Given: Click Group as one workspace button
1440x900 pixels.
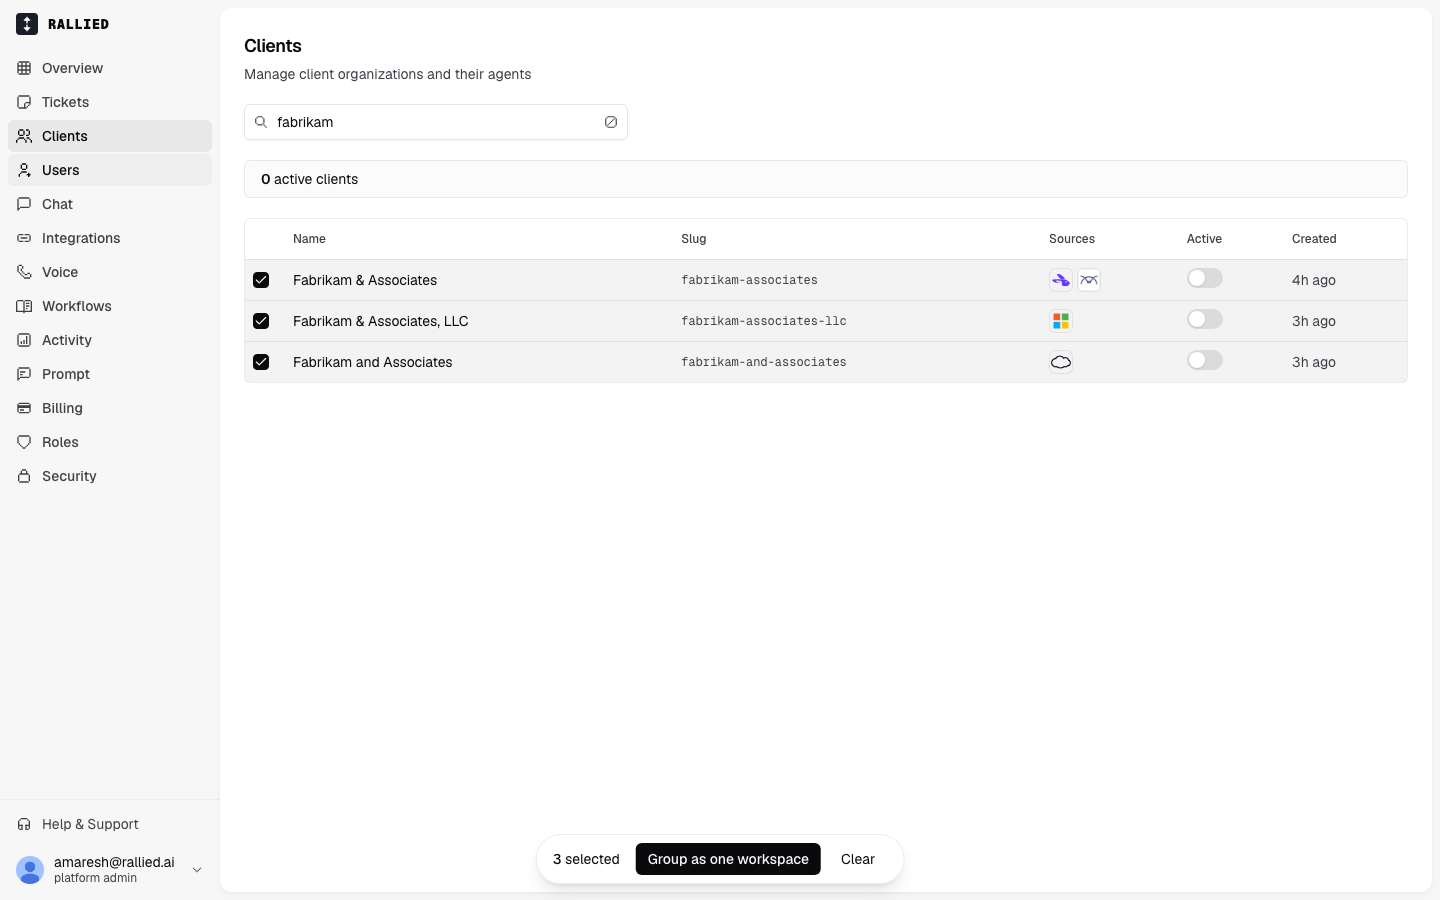Looking at the screenshot, I should [728, 859].
